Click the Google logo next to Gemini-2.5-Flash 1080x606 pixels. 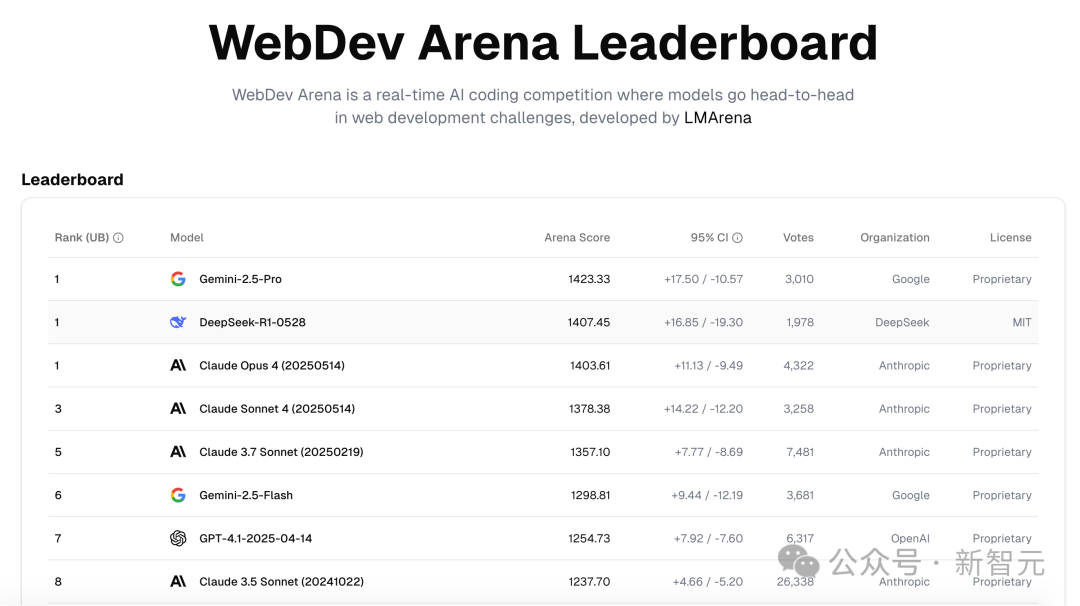tap(178, 495)
